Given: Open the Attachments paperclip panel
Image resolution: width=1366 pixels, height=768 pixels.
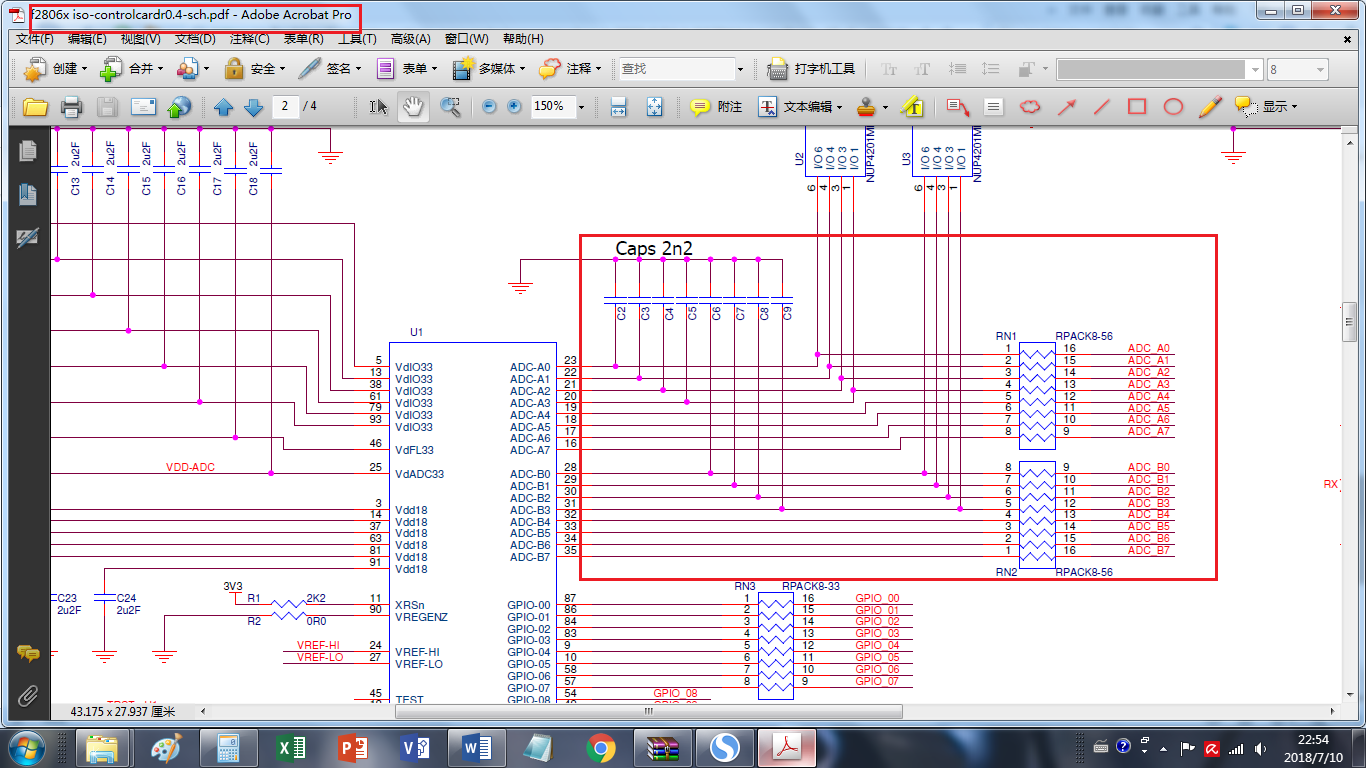Looking at the screenshot, I should [x=28, y=695].
